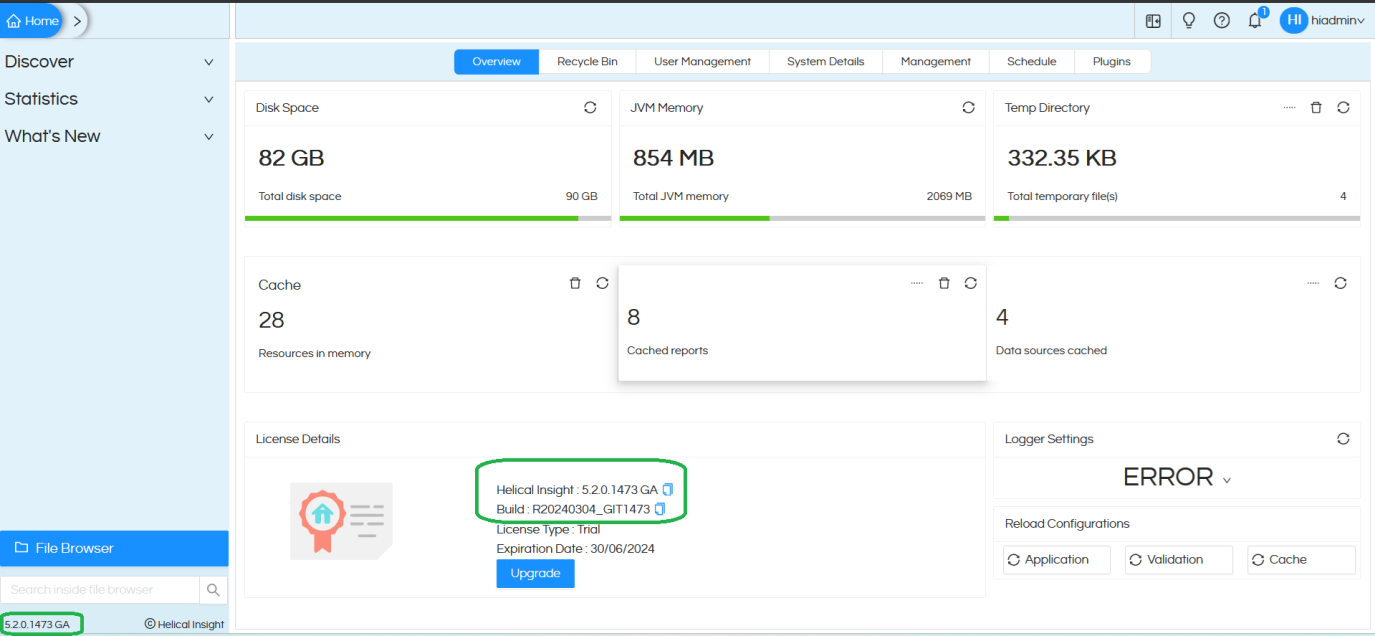Click the Disk Space usage progress bar
This screenshot has height=636, width=1375.
428,218
